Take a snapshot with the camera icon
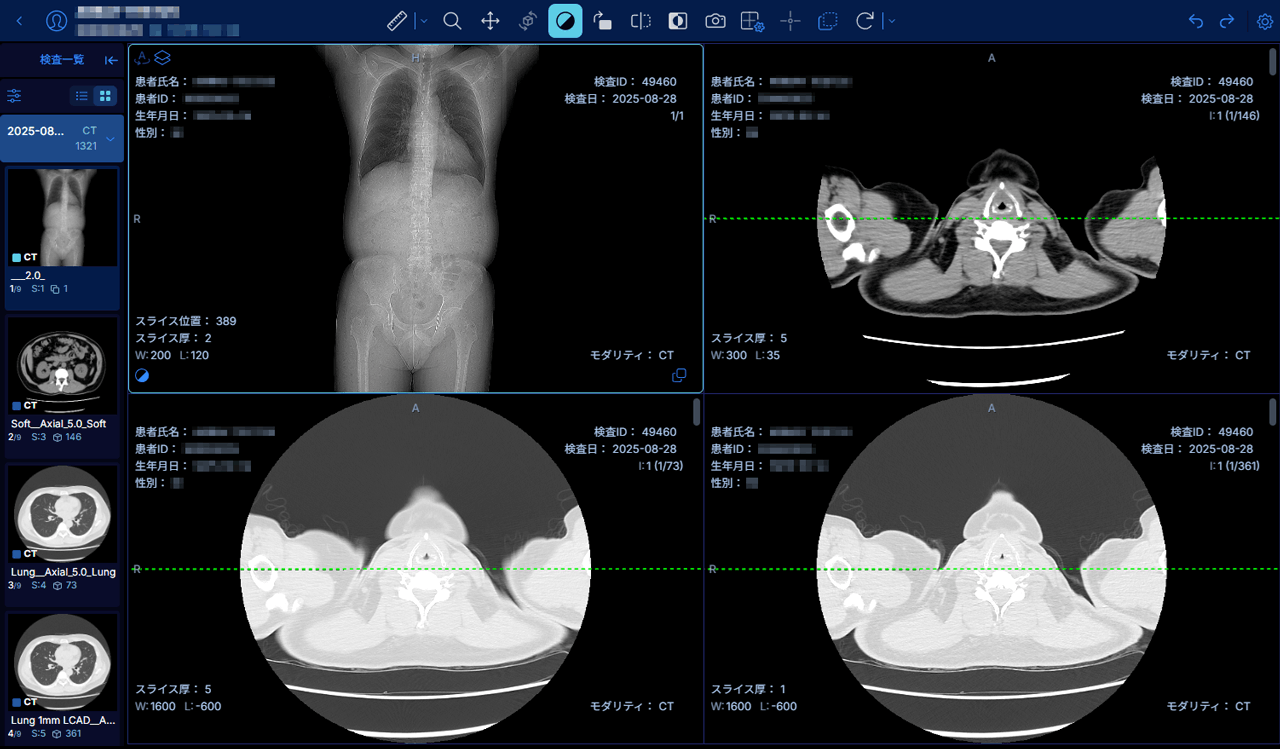 click(x=715, y=21)
